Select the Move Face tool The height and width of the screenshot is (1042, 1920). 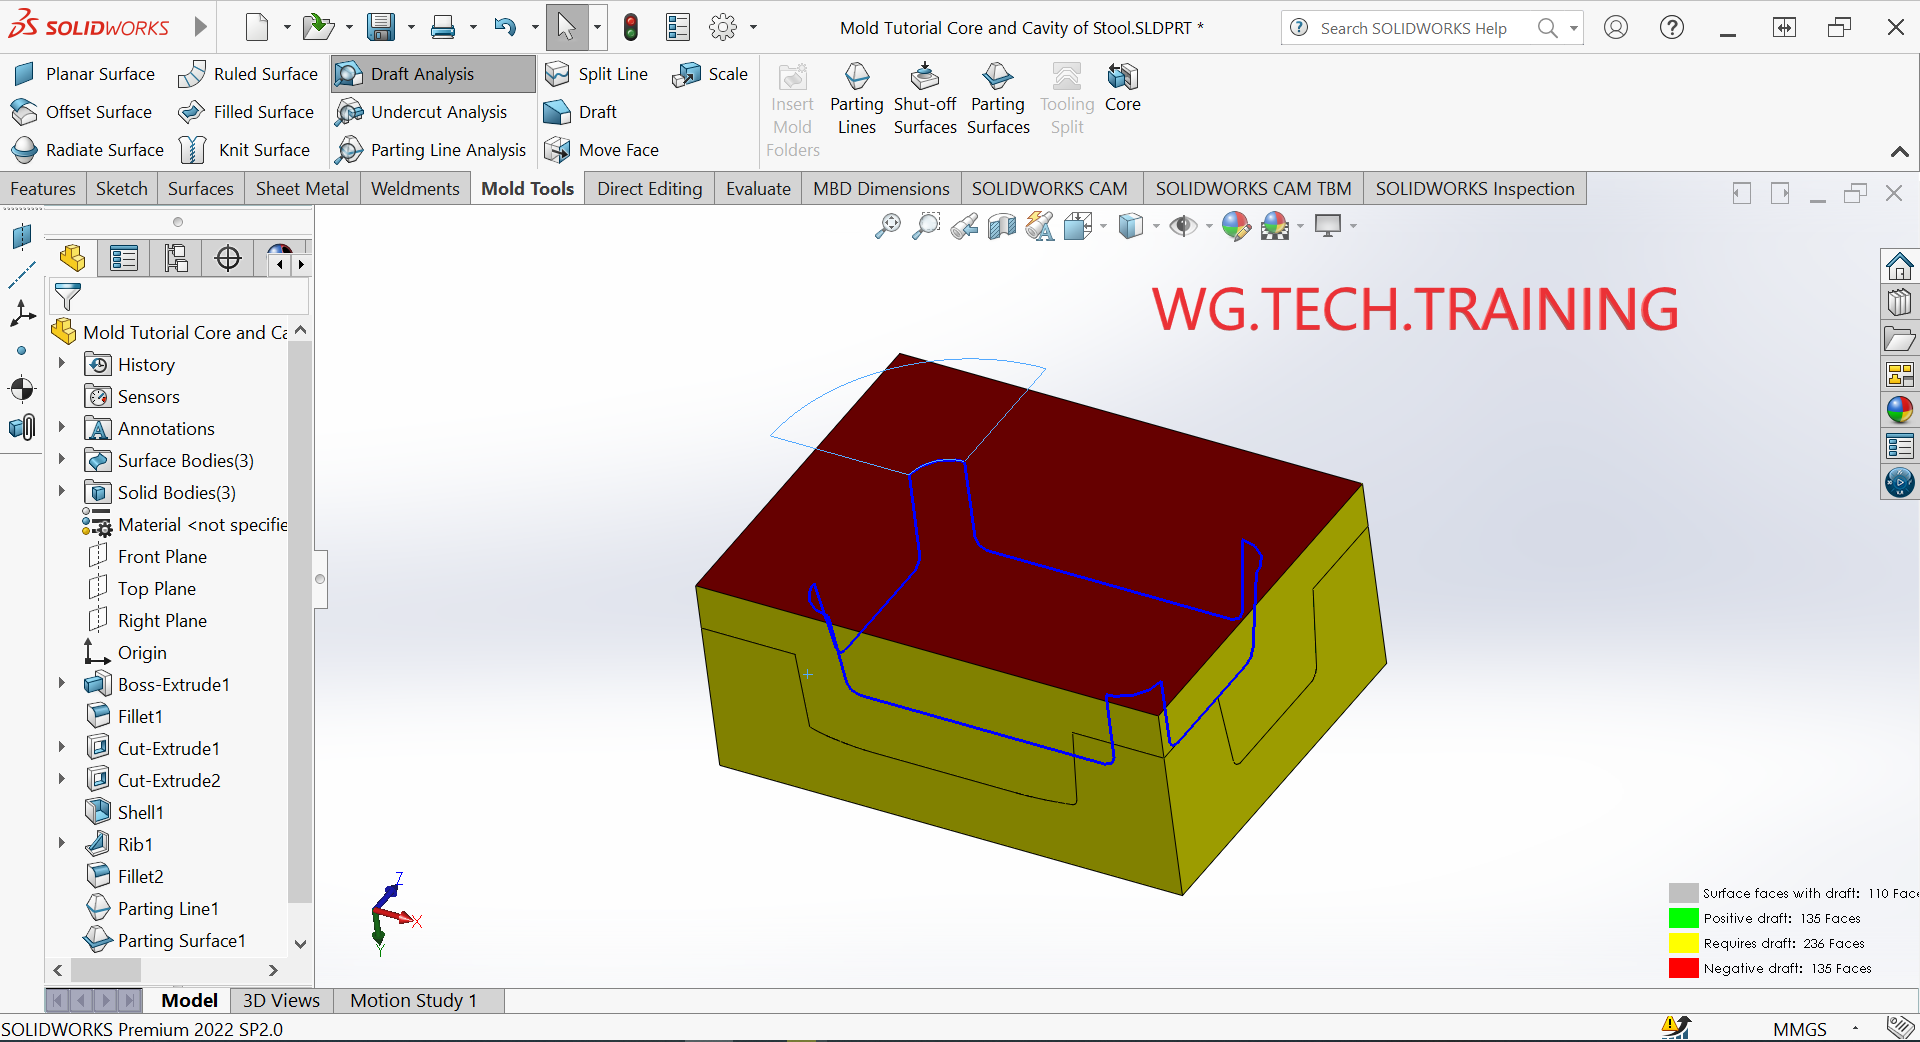click(601, 150)
